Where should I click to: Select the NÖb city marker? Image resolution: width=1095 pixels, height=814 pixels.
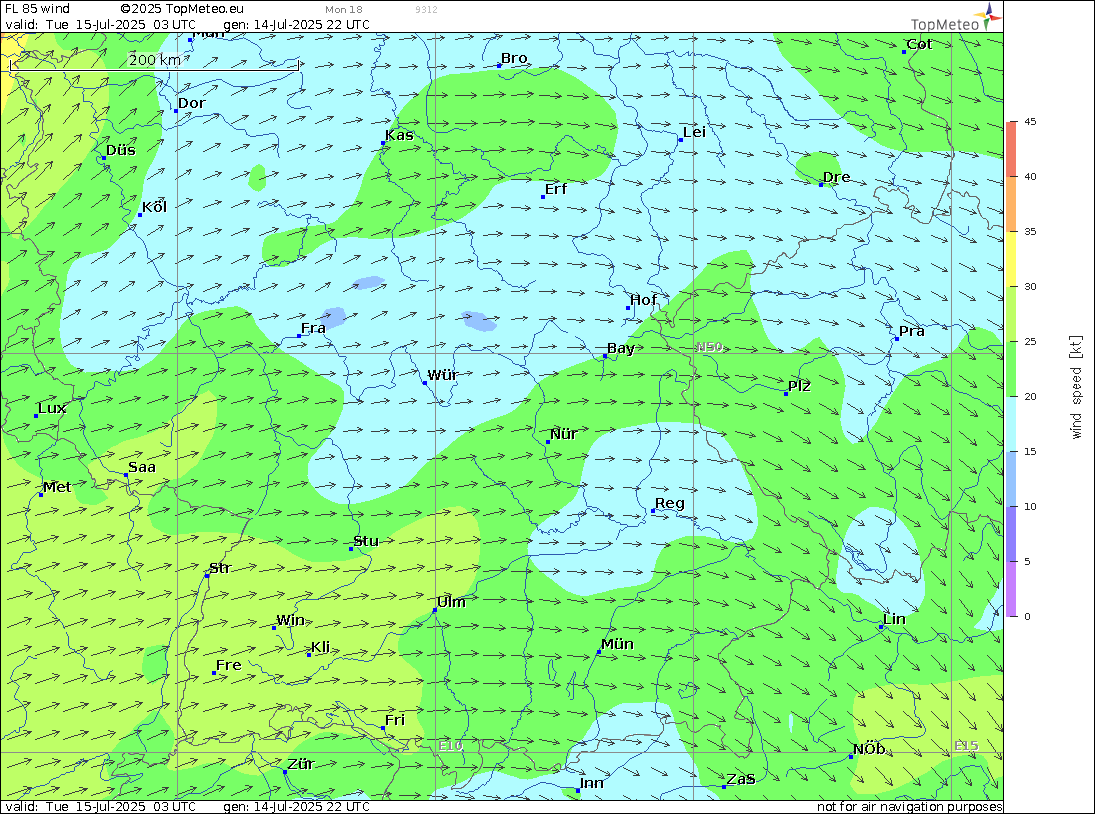coord(851,757)
